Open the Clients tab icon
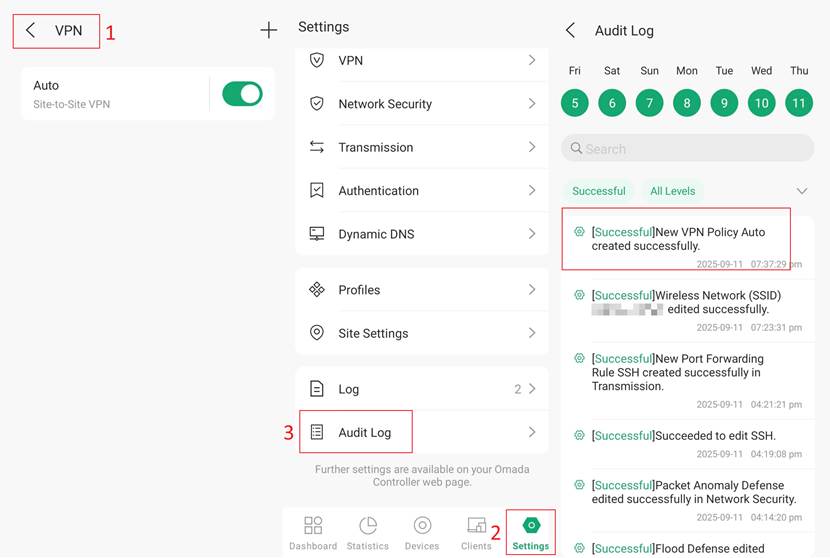Viewport: 830px width, 558px height. click(x=476, y=533)
